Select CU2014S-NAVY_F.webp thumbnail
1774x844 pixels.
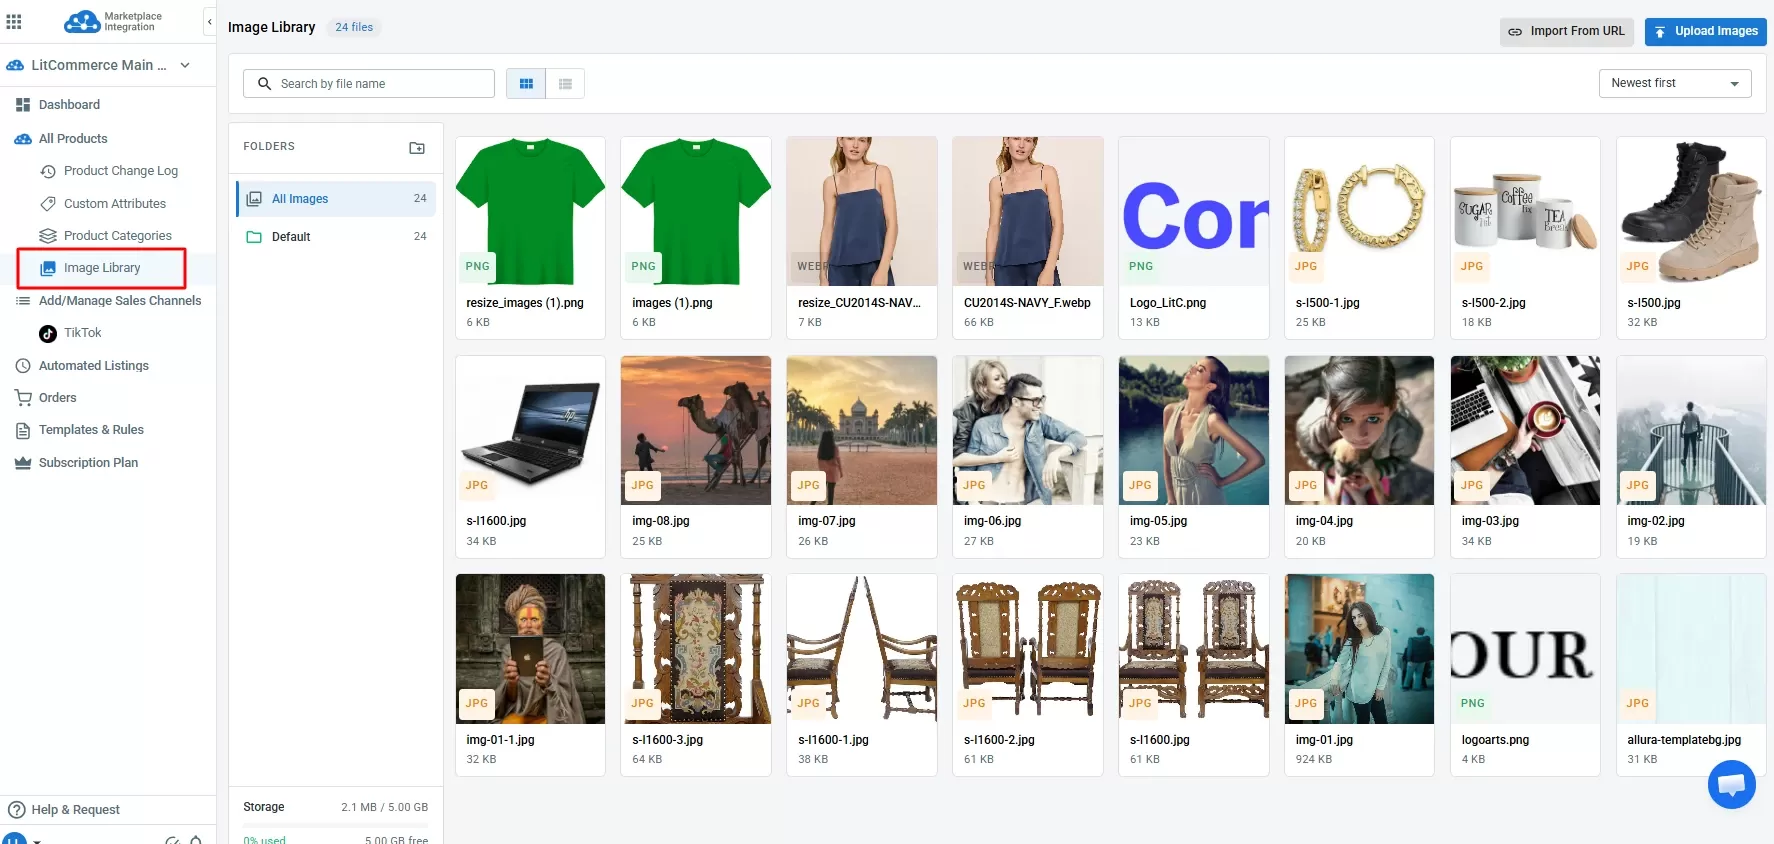coord(1028,211)
